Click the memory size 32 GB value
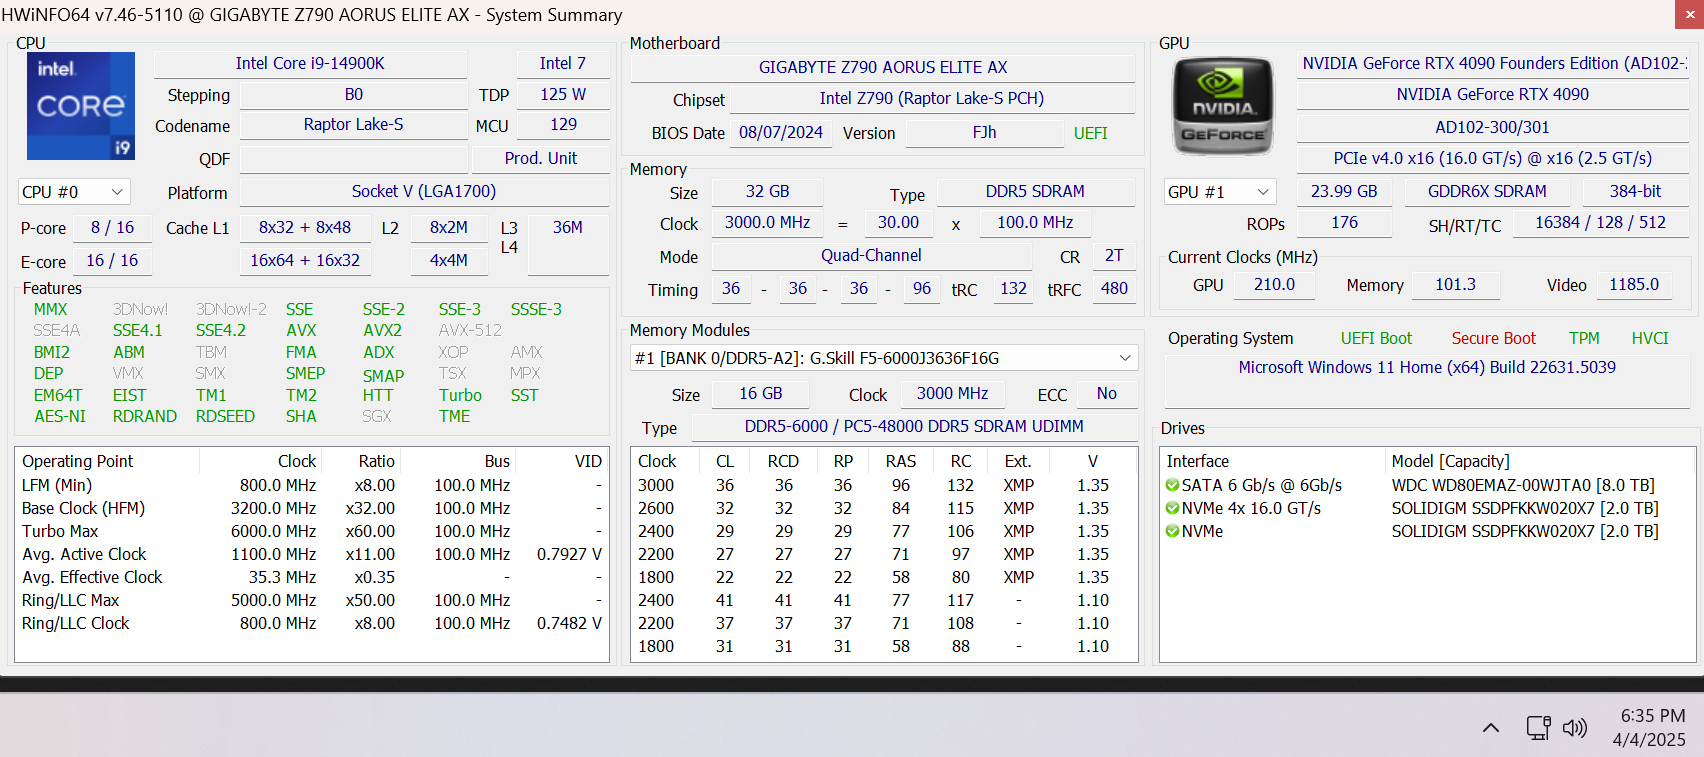This screenshot has height=757, width=1704. tap(767, 191)
